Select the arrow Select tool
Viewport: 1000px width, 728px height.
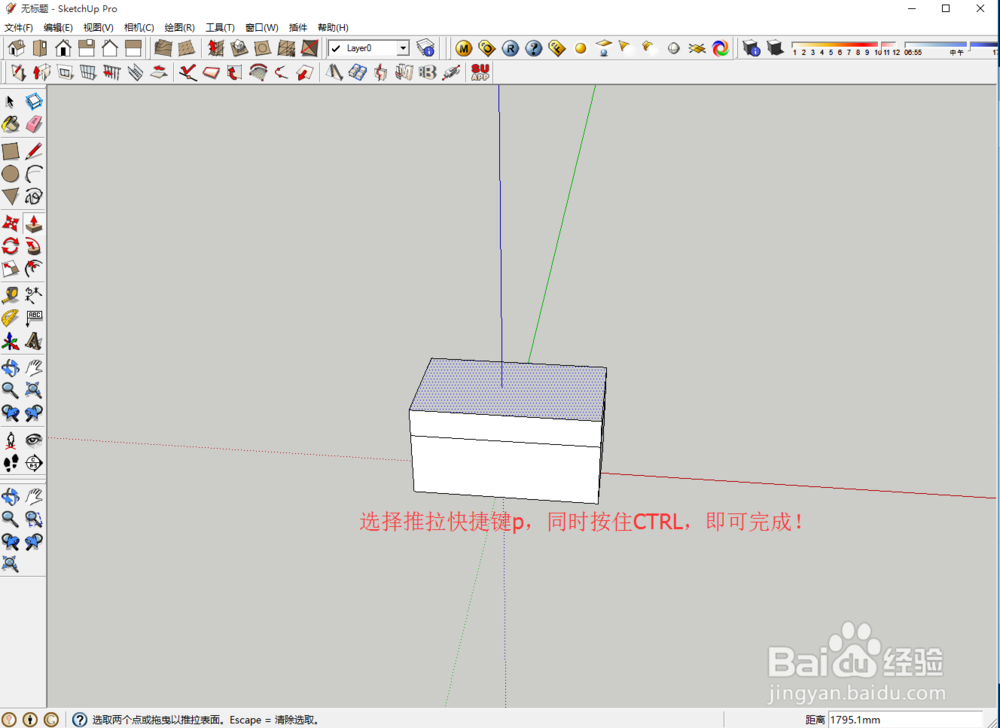[10, 102]
